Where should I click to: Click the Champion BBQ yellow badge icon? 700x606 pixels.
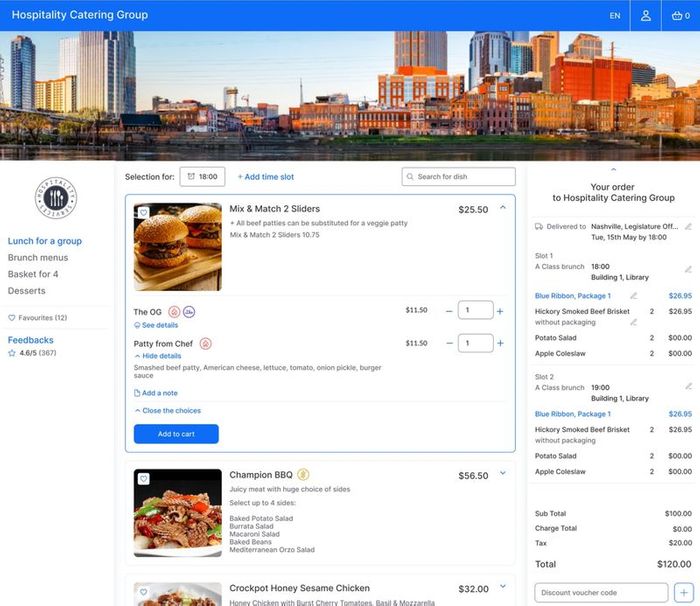coord(303,474)
